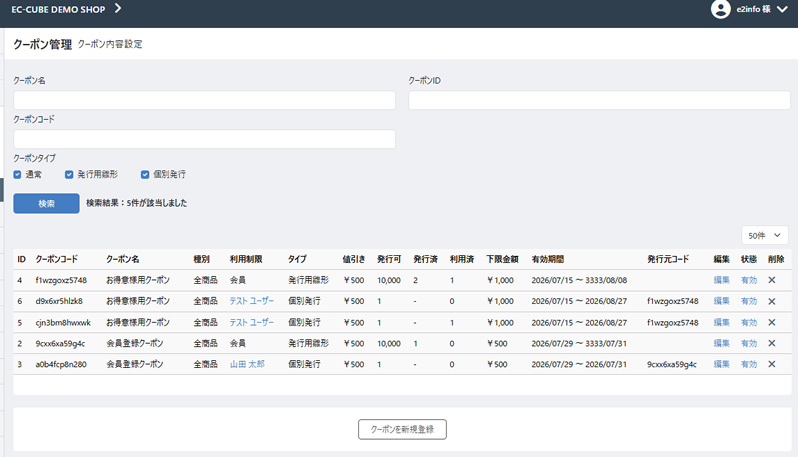The image size is (798, 457).
Task: Select coupon code cell cjn3bm8hwxwk
Action: click(63, 322)
